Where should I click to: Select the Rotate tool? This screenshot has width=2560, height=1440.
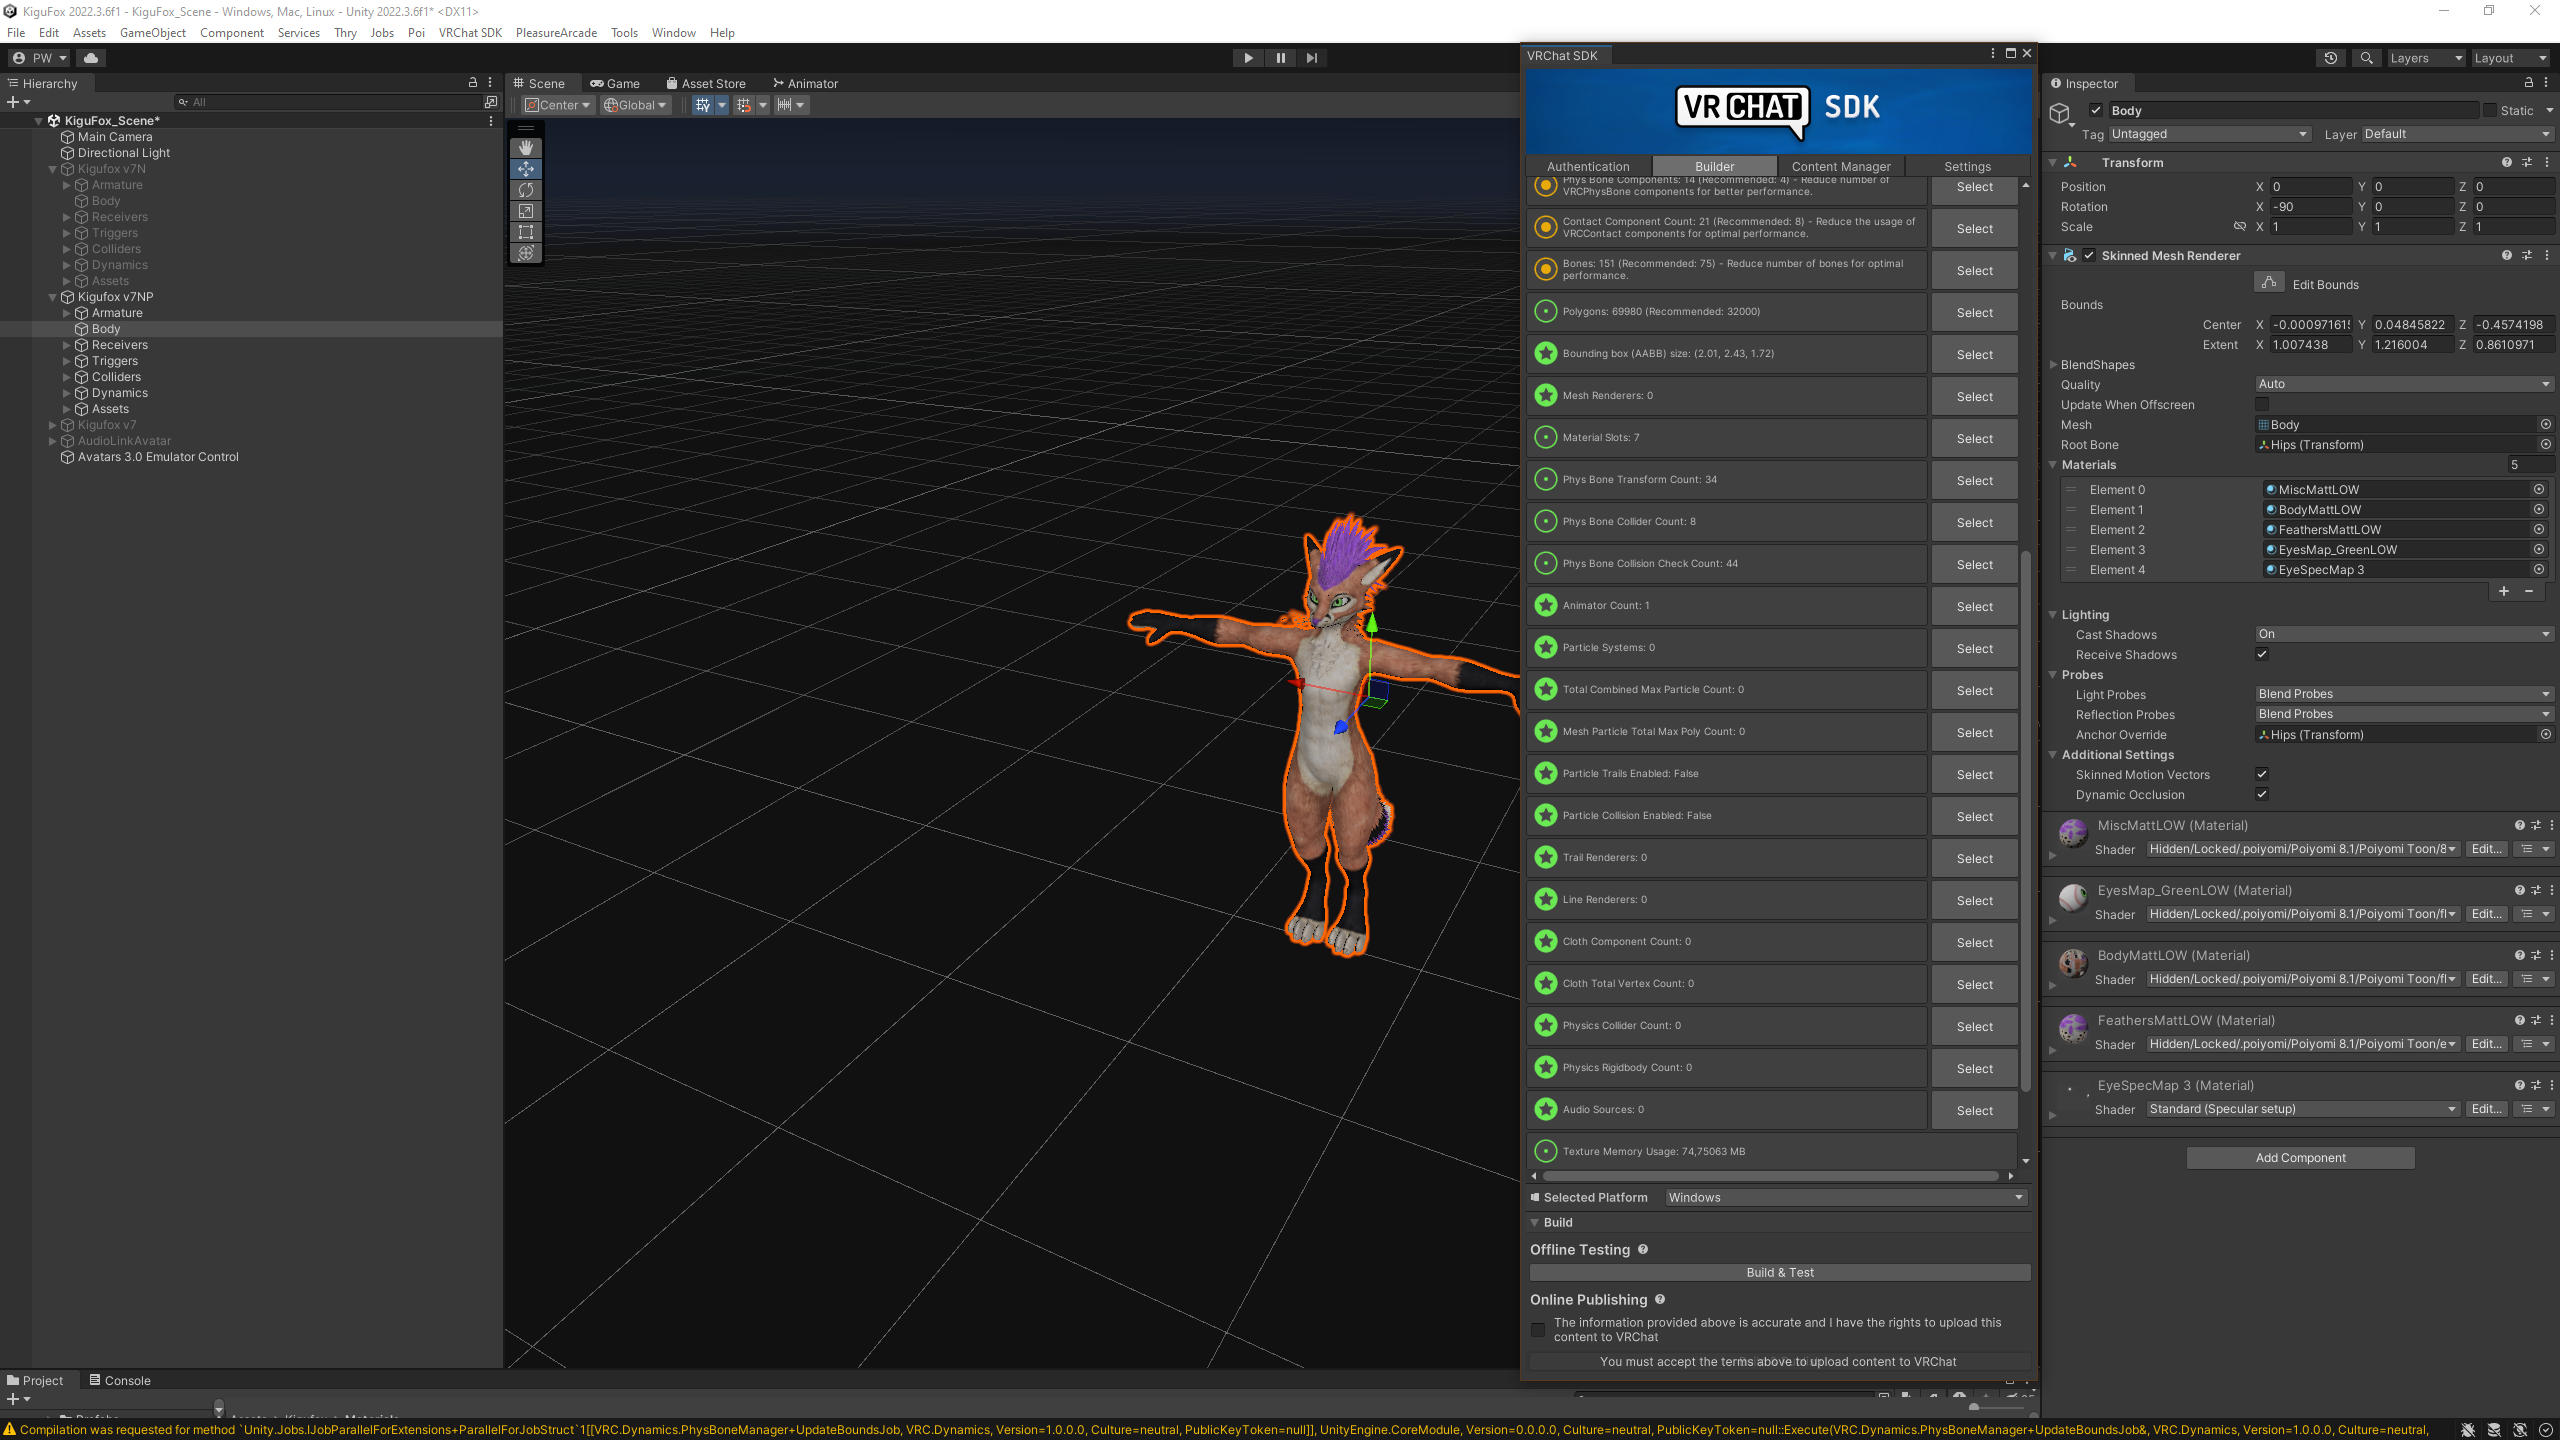527,190
